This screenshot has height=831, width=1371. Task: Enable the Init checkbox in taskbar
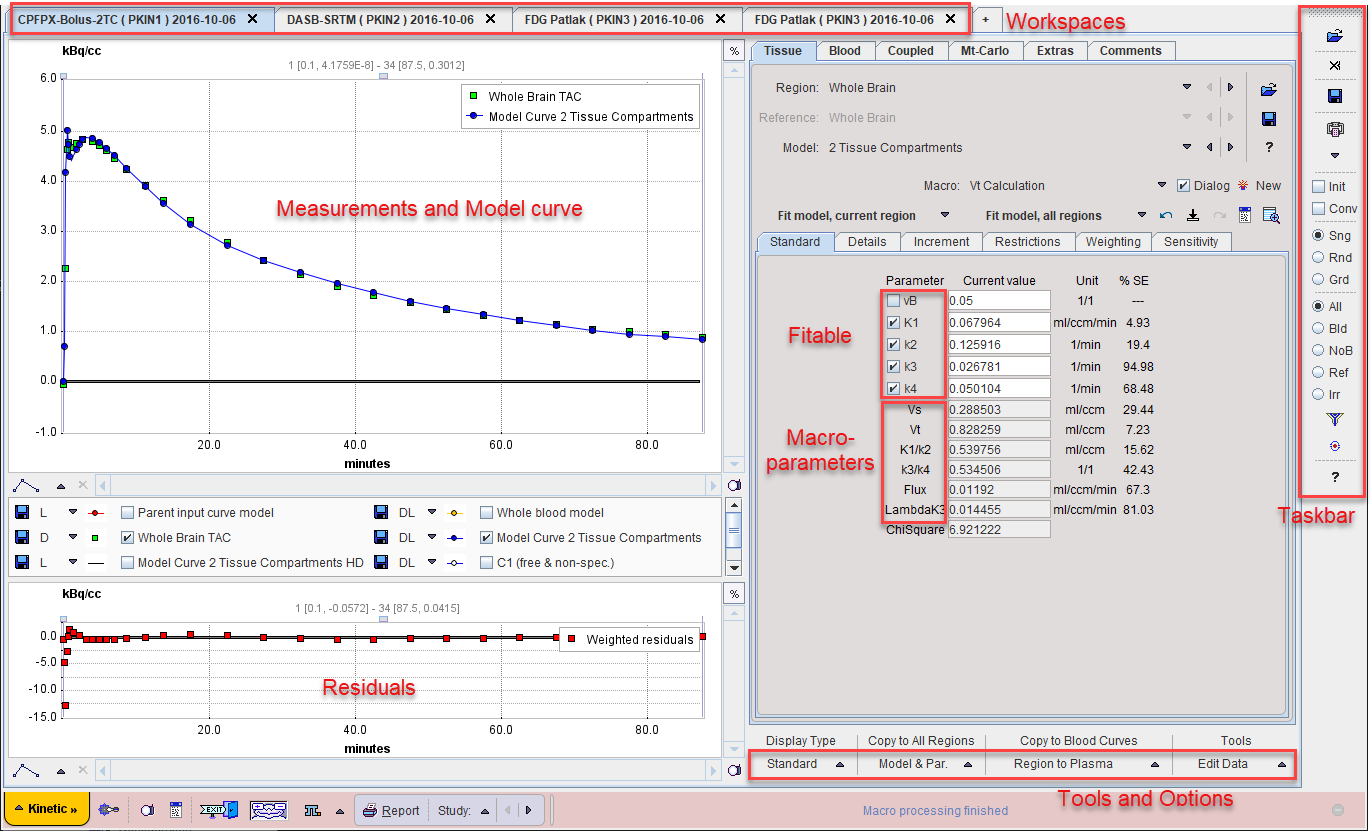point(1319,187)
